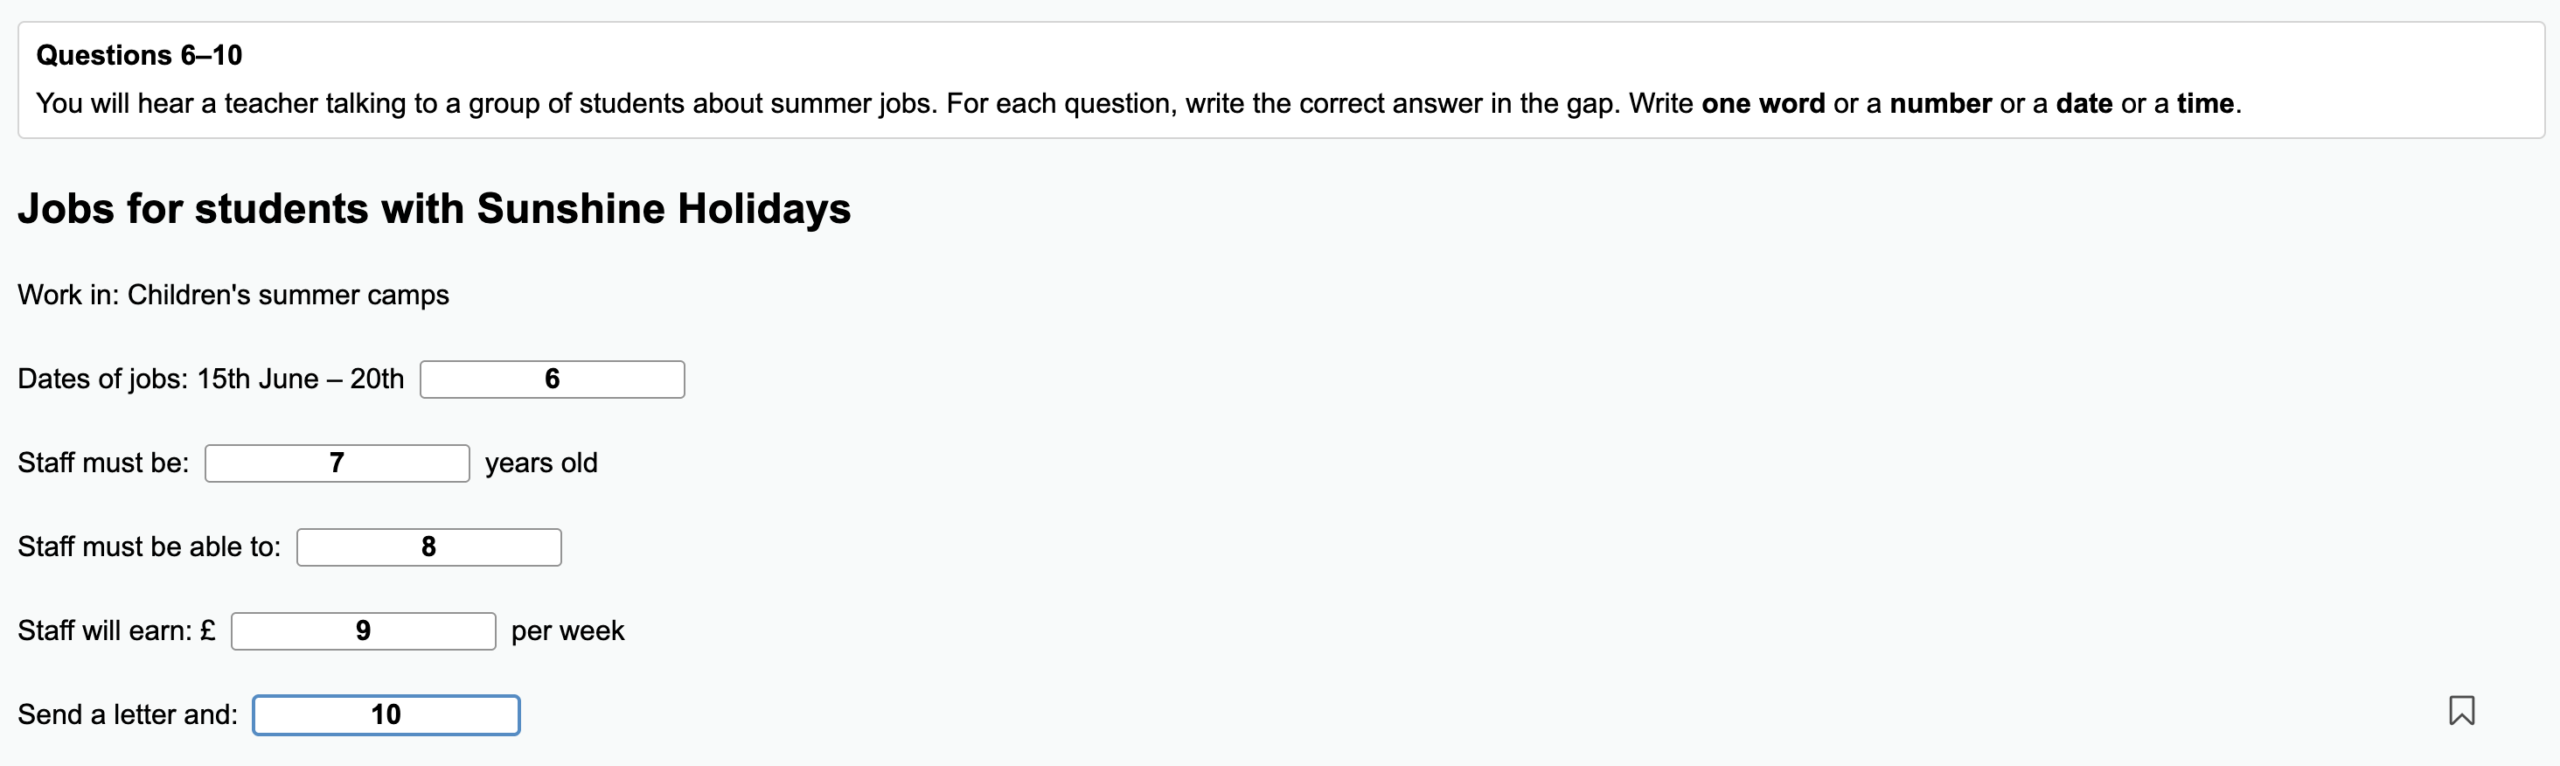The image size is (2560, 766).
Task: Click the 'Staff will earn: £' label
Action: click(x=116, y=631)
